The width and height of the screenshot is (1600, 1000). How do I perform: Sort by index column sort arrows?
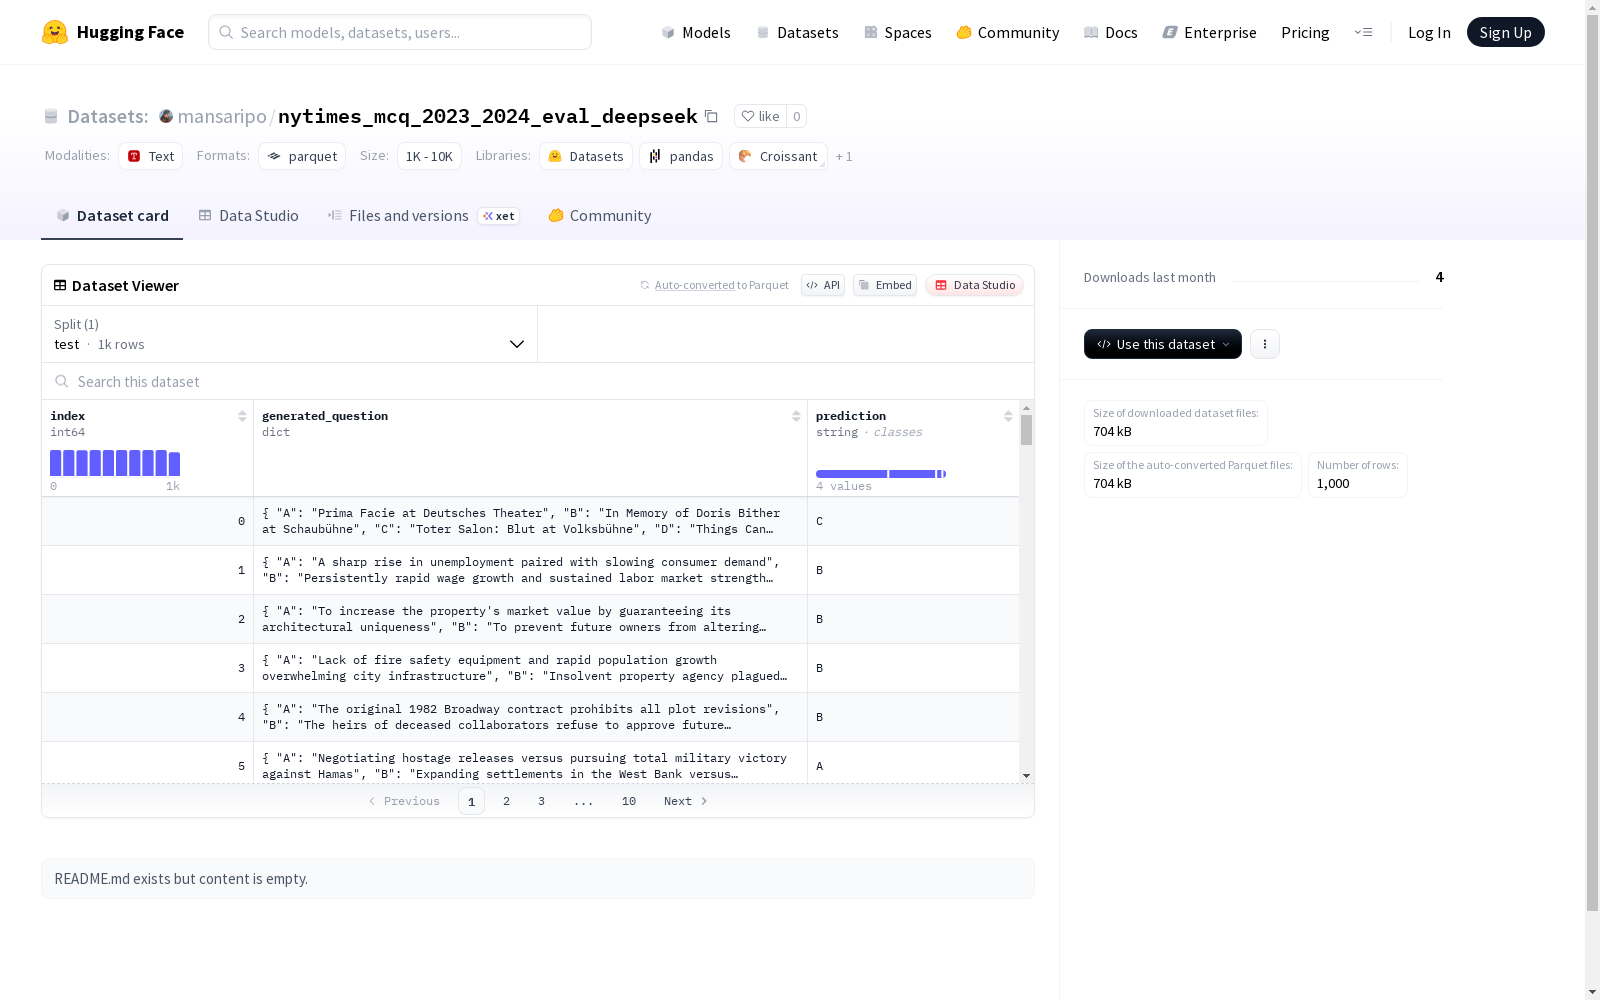[242, 416]
